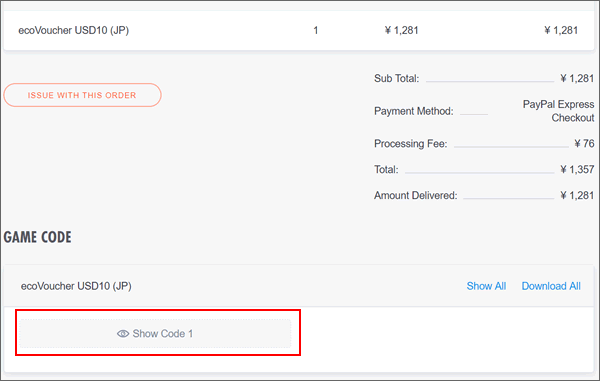The height and width of the screenshot is (381, 600).
Task: Click the ¥ 1,281 value beside Amount Delivered
Action: pos(577,195)
